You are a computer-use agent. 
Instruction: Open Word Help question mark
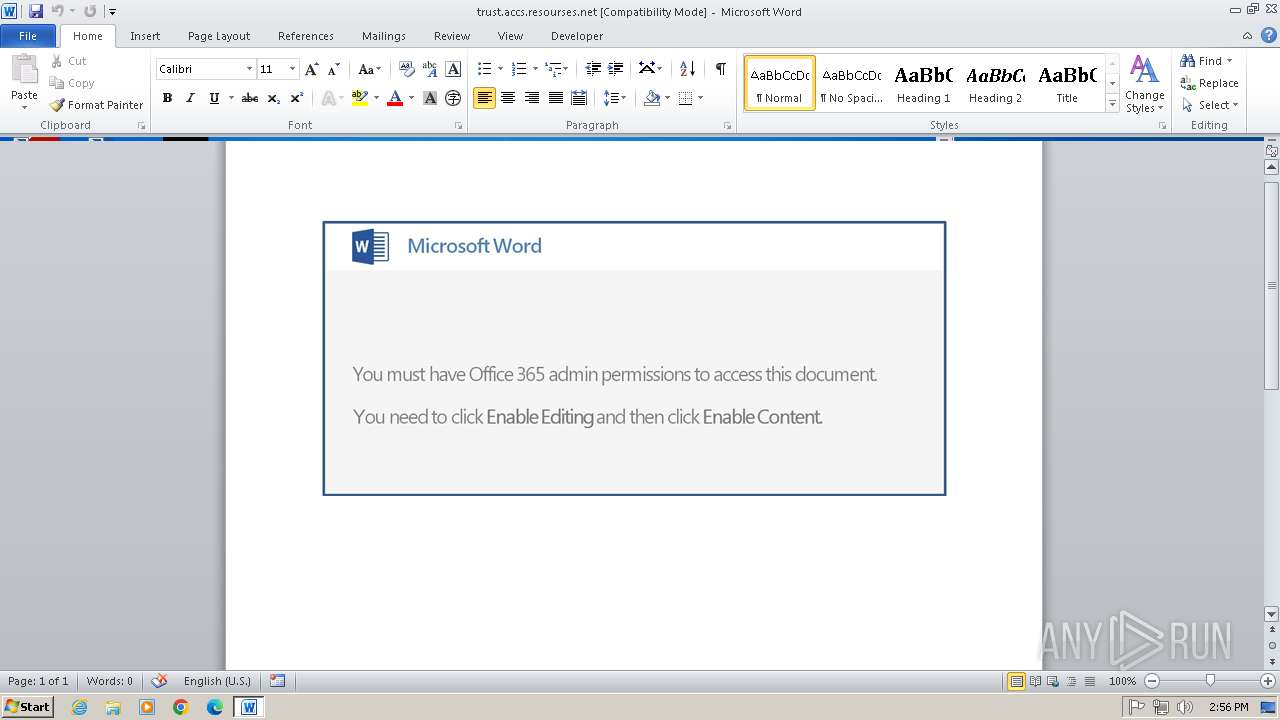[1269, 35]
